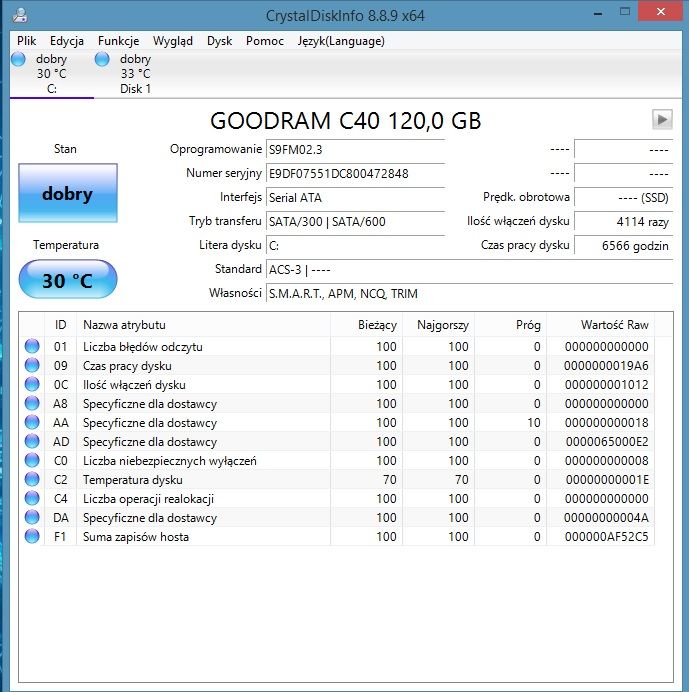This screenshot has height=692, width=689.
Task: Open the Wygląd menu
Action: [x=173, y=41]
